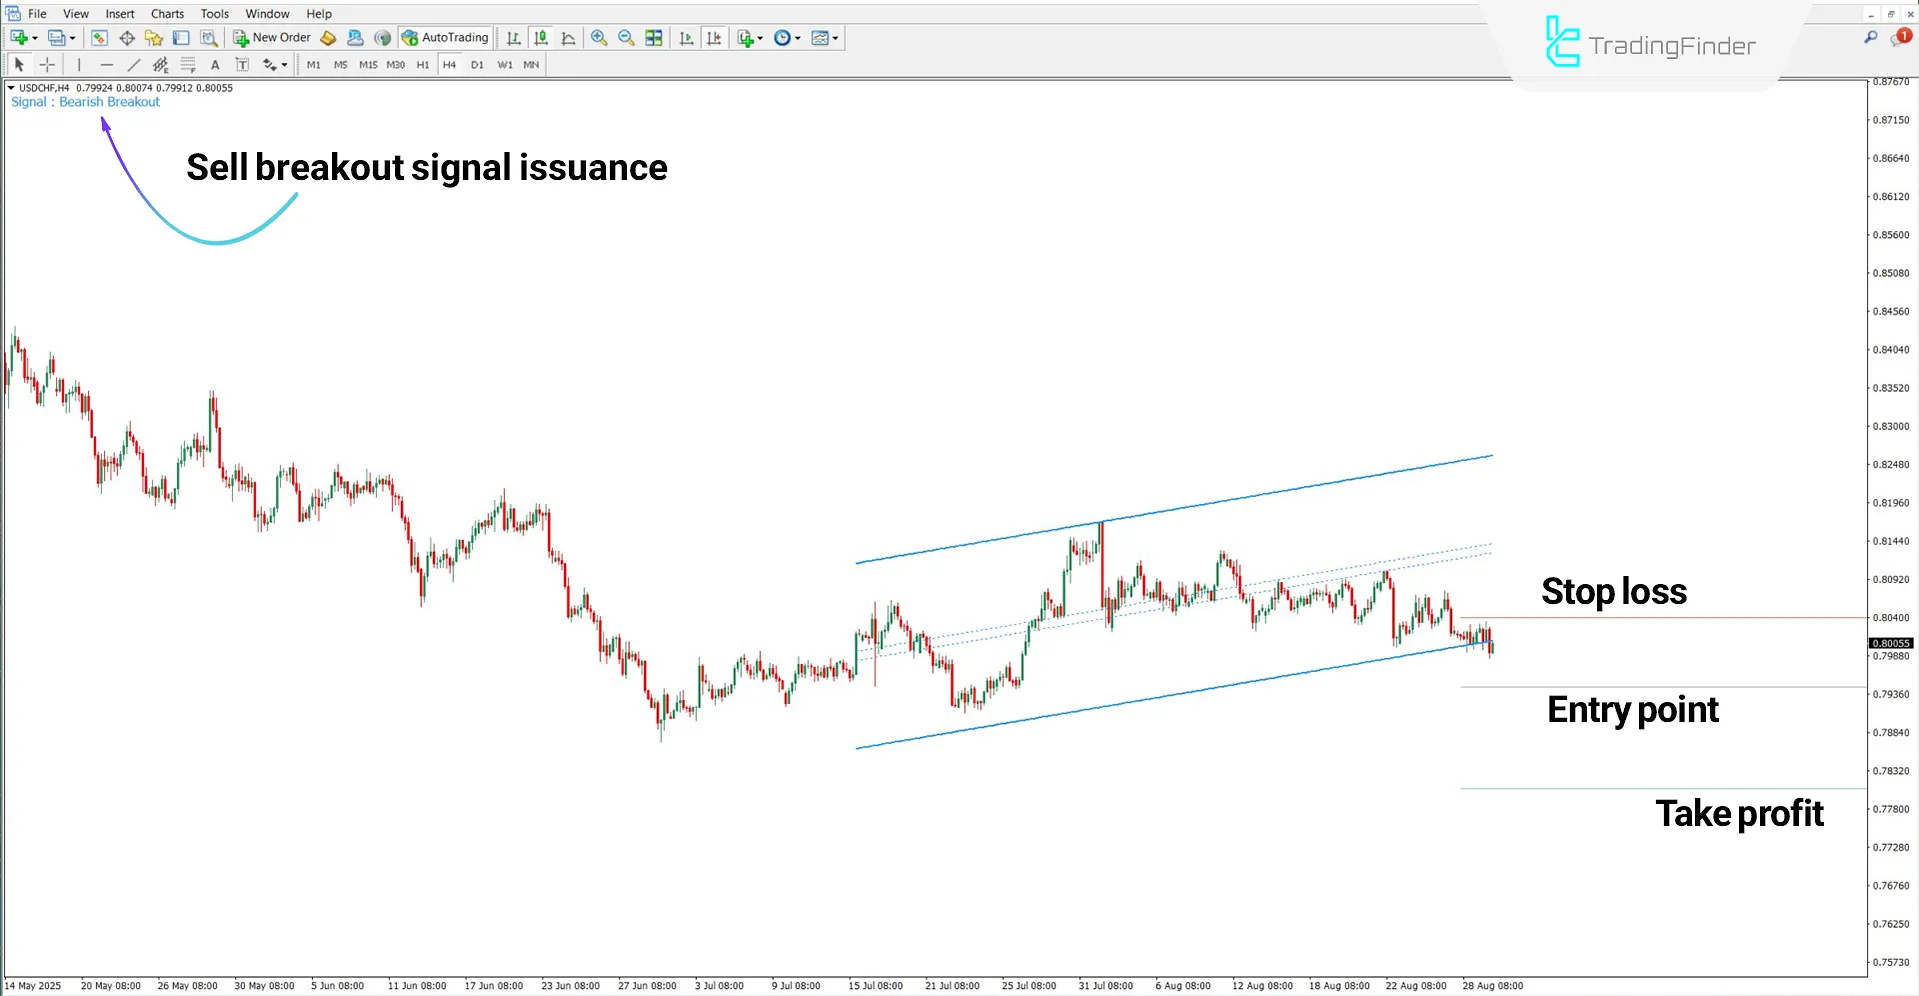Toggle the chart shift feature
This screenshot has width=1919, height=996.
coord(714,38)
